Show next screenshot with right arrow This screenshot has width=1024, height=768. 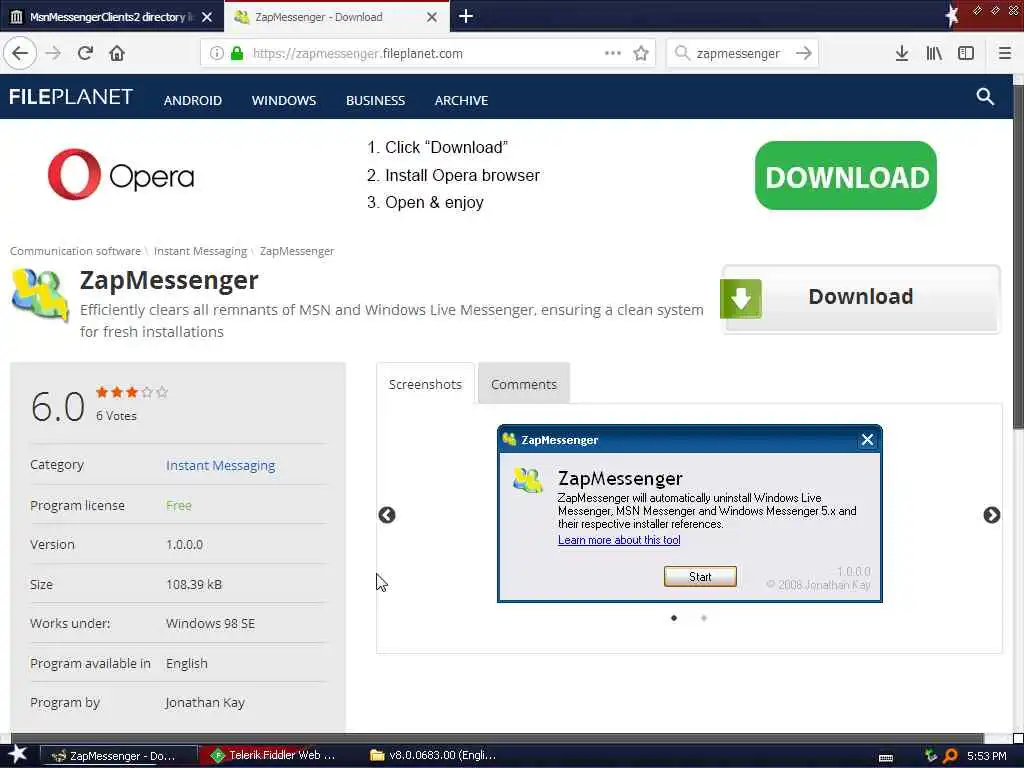991,515
